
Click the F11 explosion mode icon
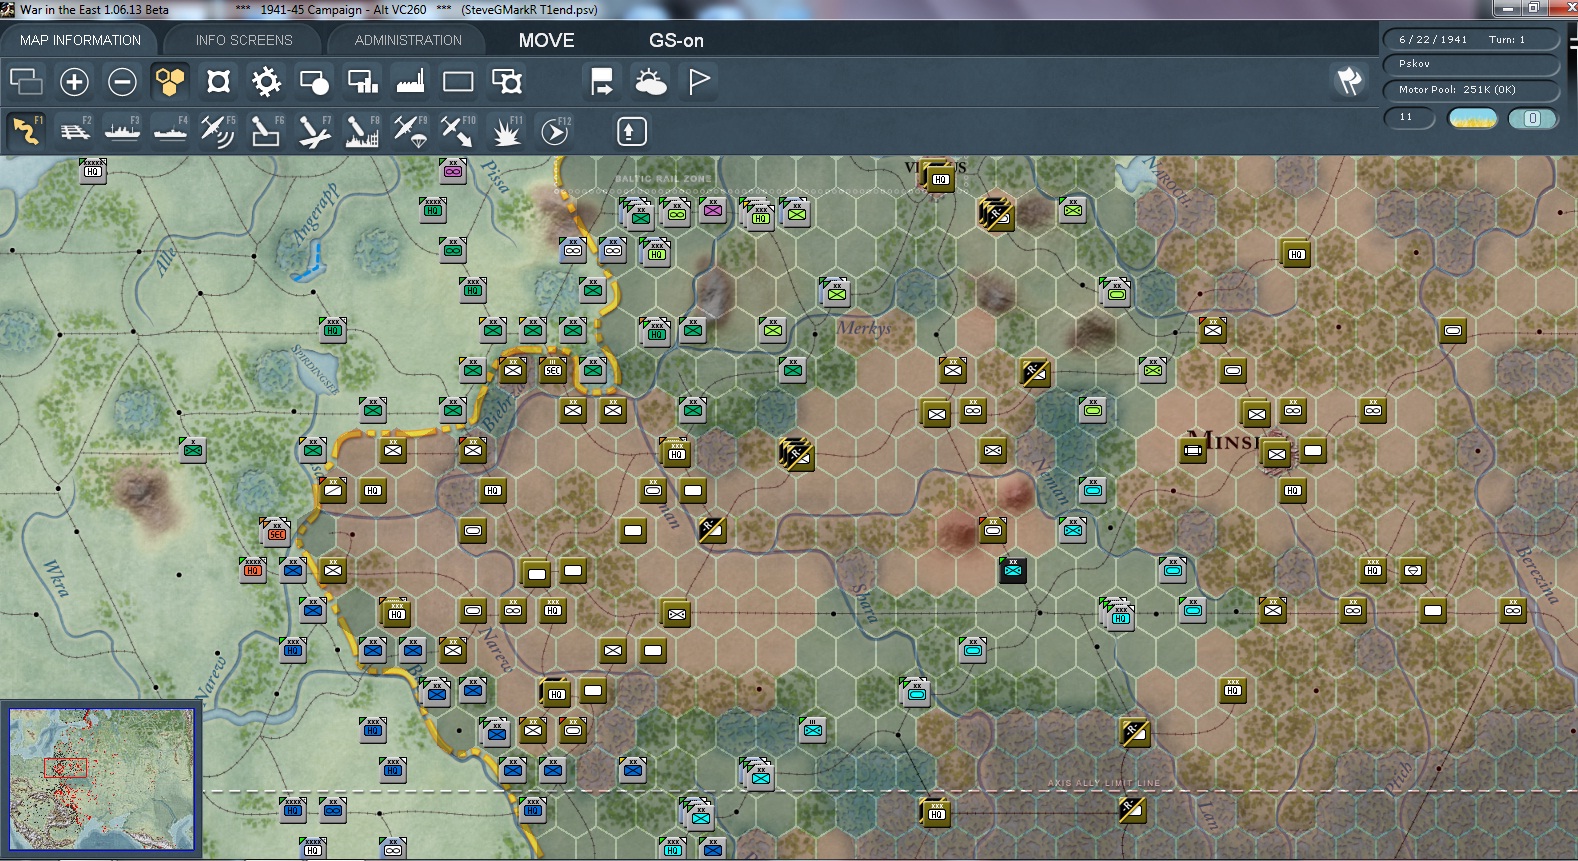coord(506,131)
